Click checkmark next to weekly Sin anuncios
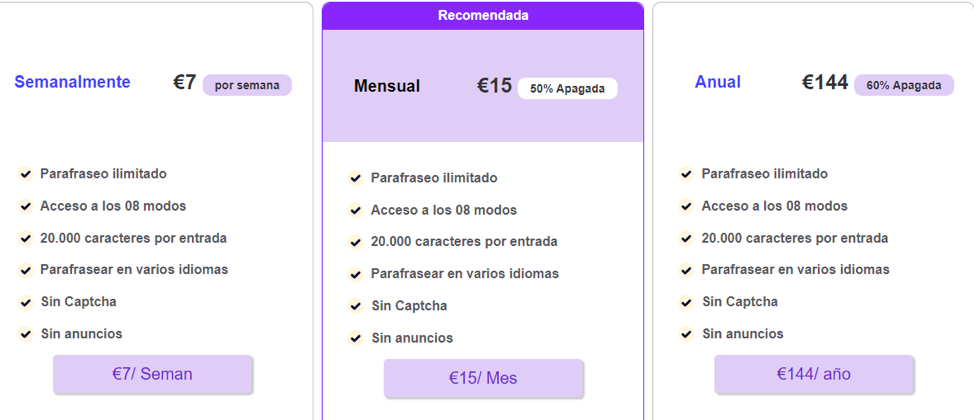 [25, 334]
